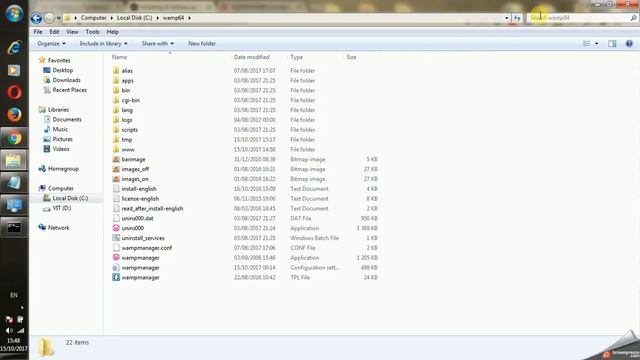
Task: Toggle the preview pane button
Action: click(x=612, y=44)
